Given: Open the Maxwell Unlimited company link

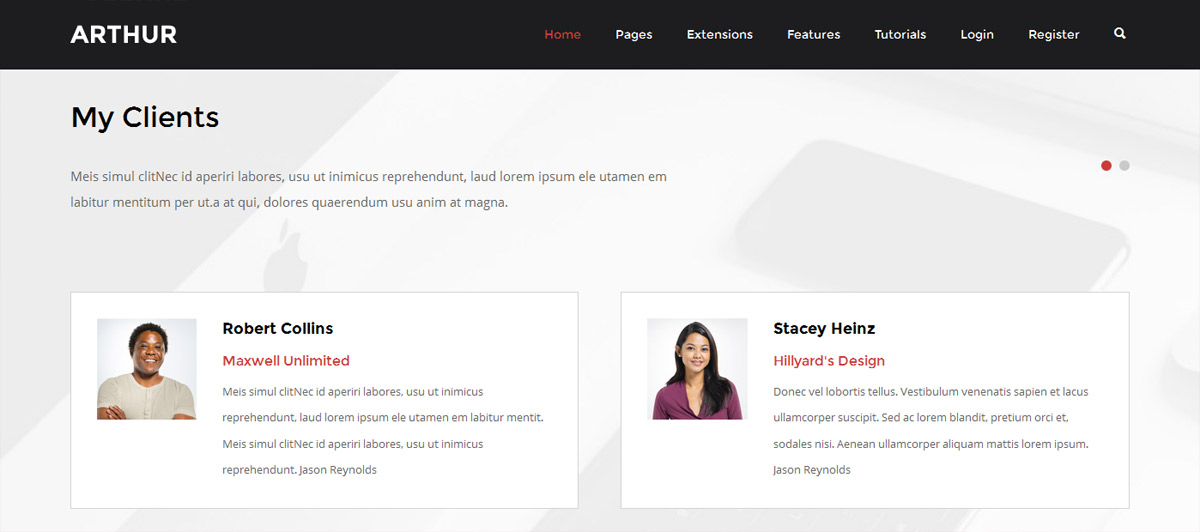Looking at the screenshot, I should pyautogui.click(x=286, y=361).
